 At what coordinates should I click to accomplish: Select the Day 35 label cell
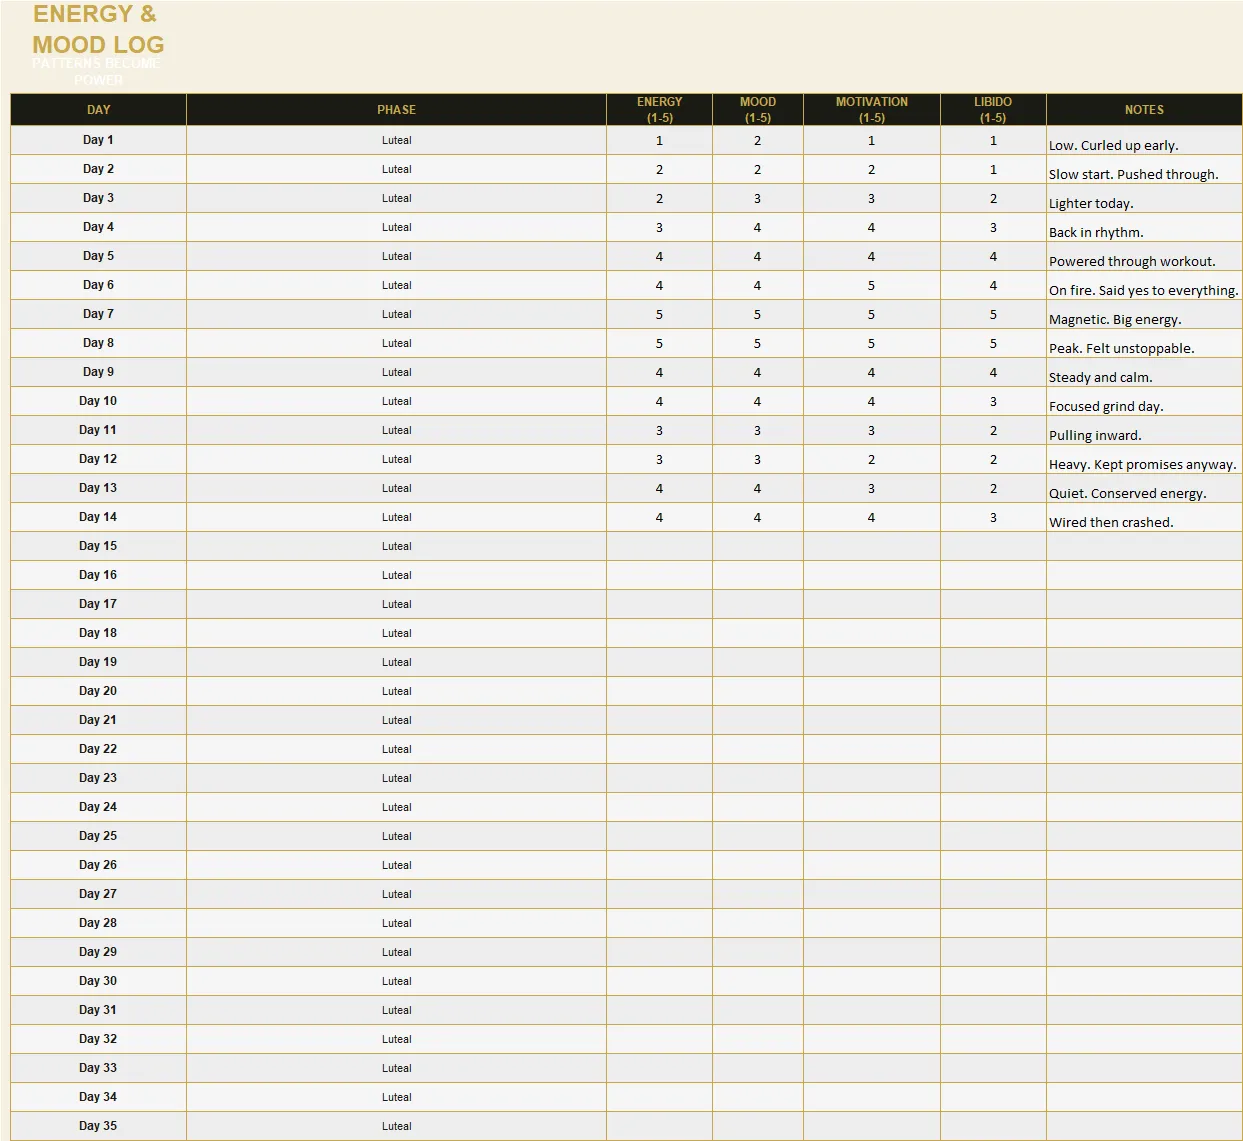[98, 1126]
